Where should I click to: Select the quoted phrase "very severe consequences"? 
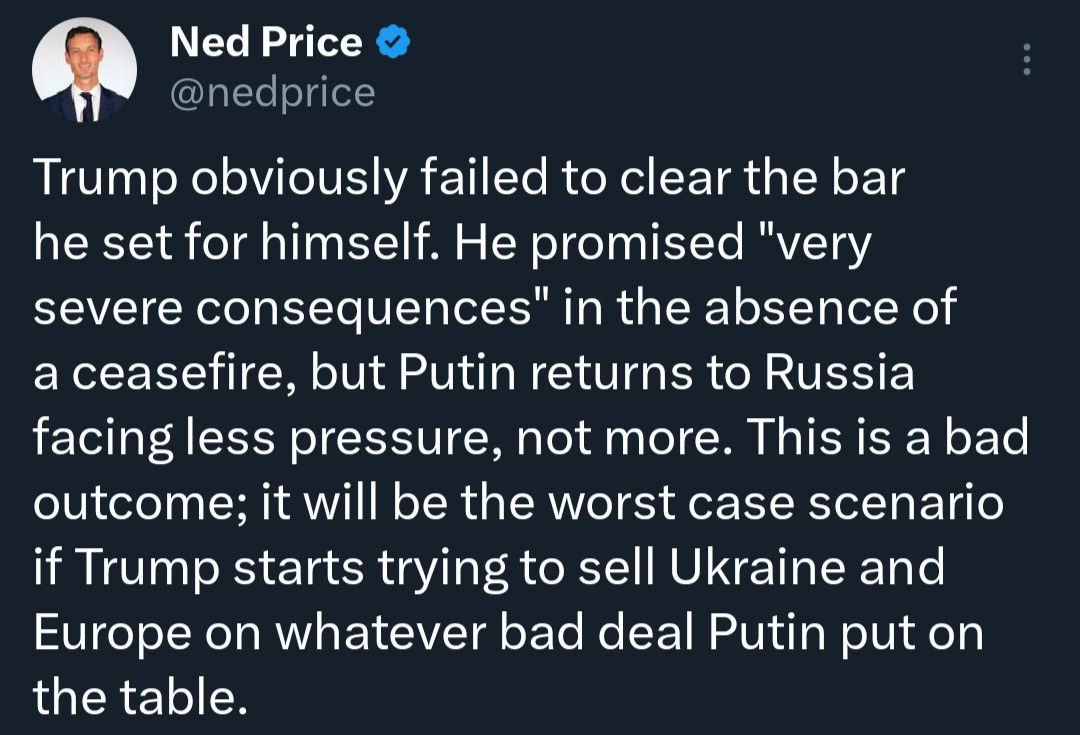(453, 276)
